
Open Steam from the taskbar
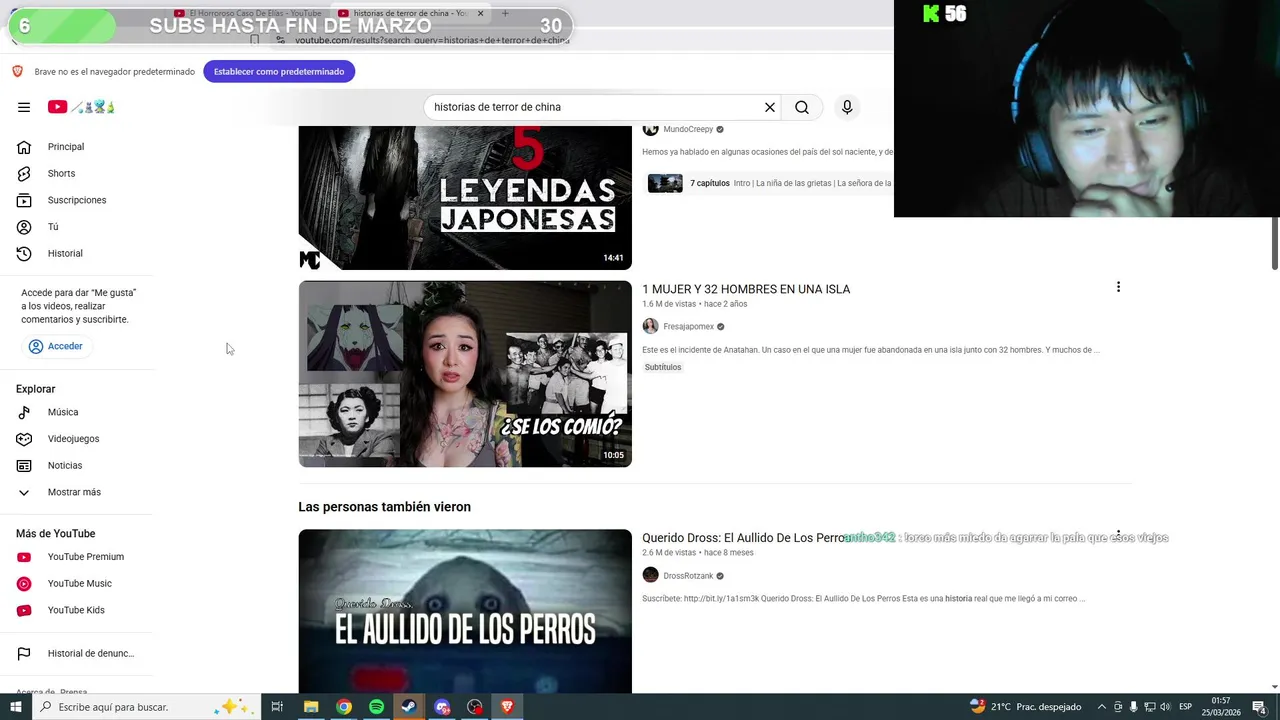coord(409,707)
